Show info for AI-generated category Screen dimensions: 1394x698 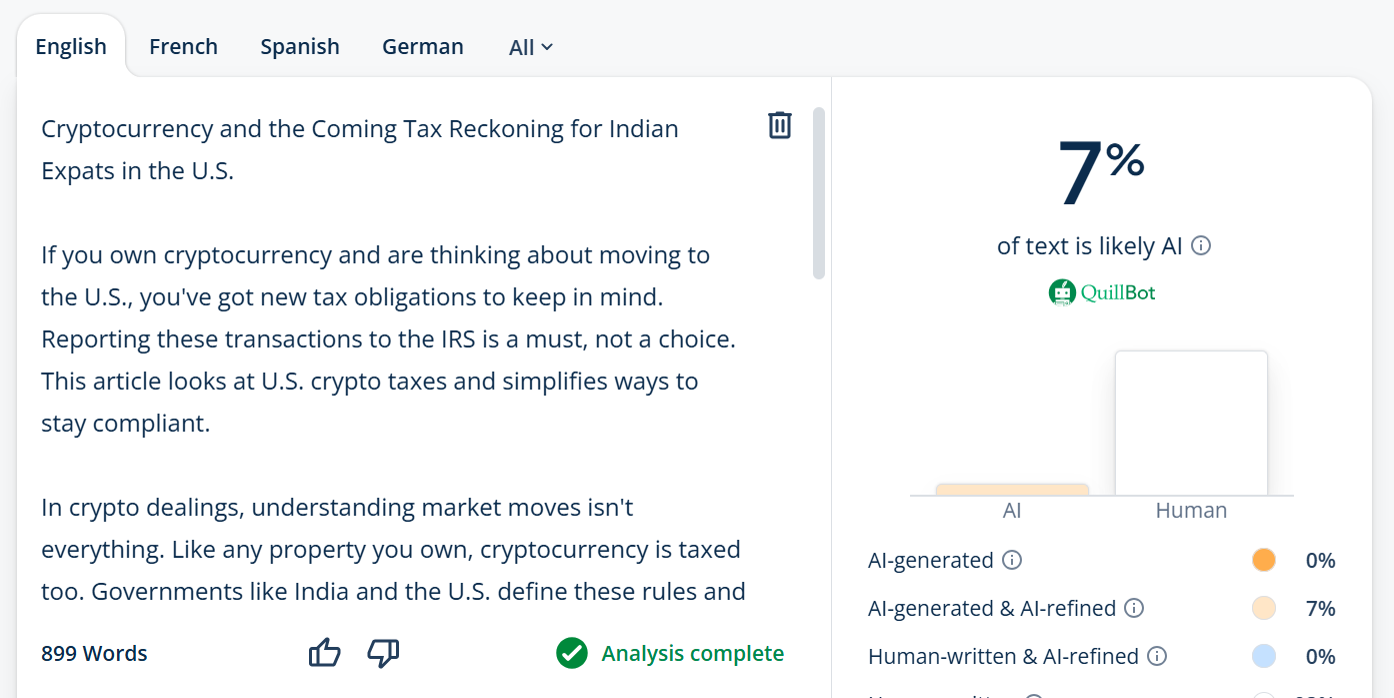pyautogui.click(x=1012, y=560)
